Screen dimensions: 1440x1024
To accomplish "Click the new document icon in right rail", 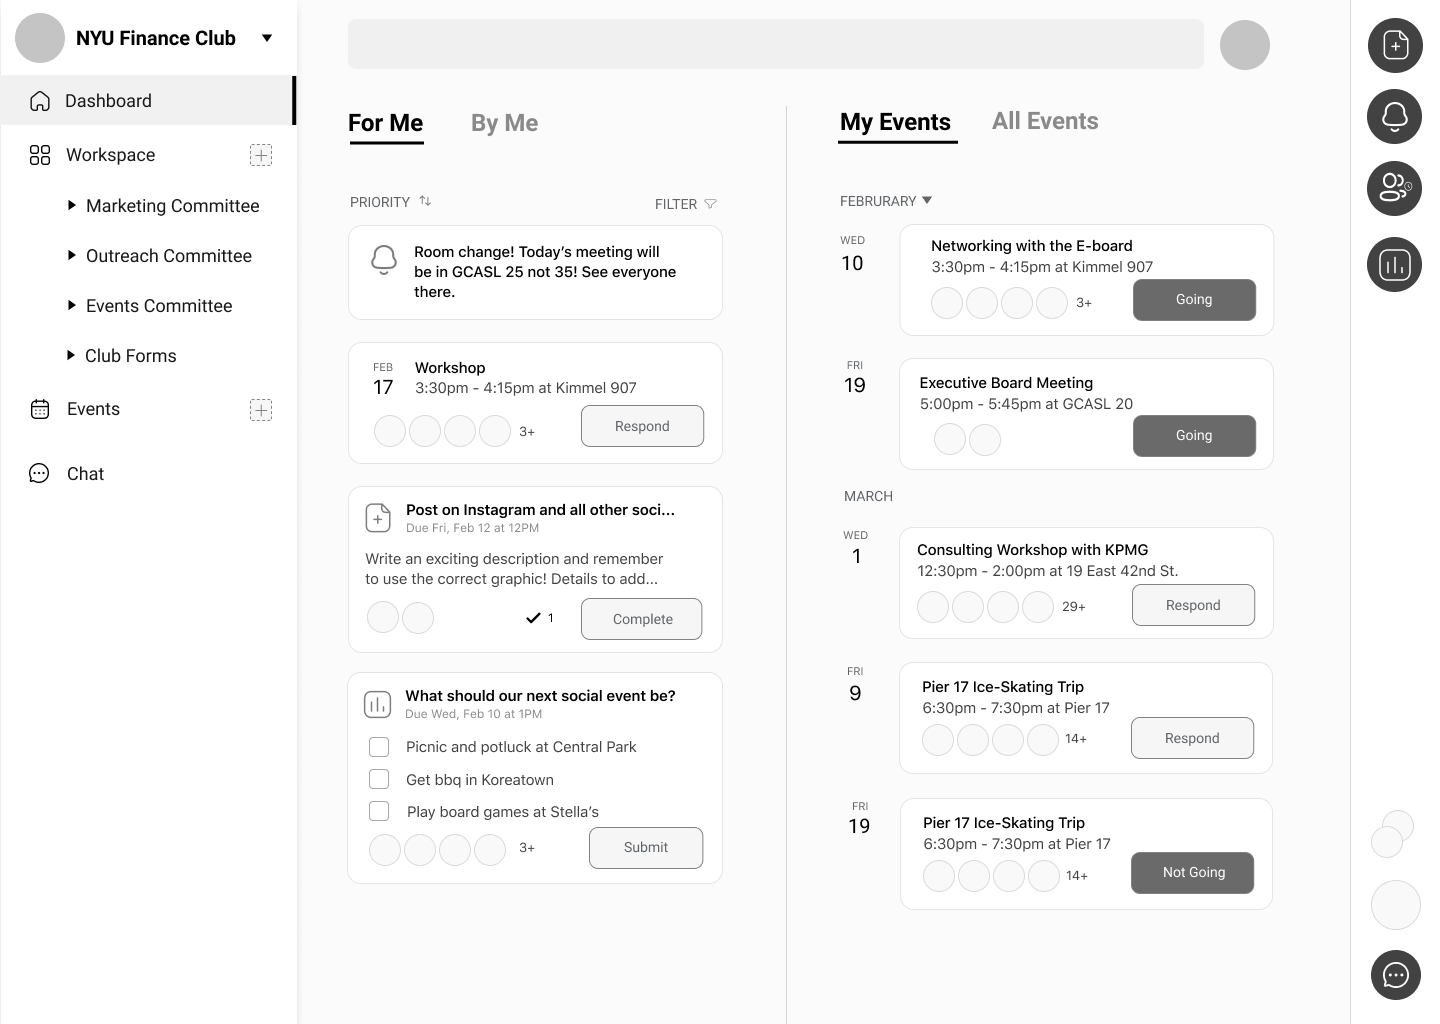I will point(1395,45).
